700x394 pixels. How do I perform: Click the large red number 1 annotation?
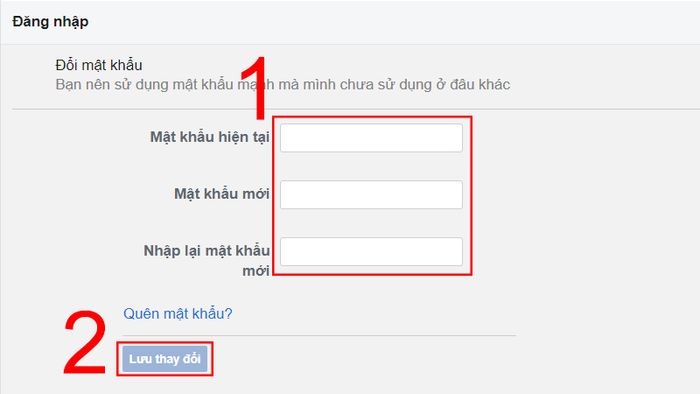pyautogui.click(x=255, y=88)
